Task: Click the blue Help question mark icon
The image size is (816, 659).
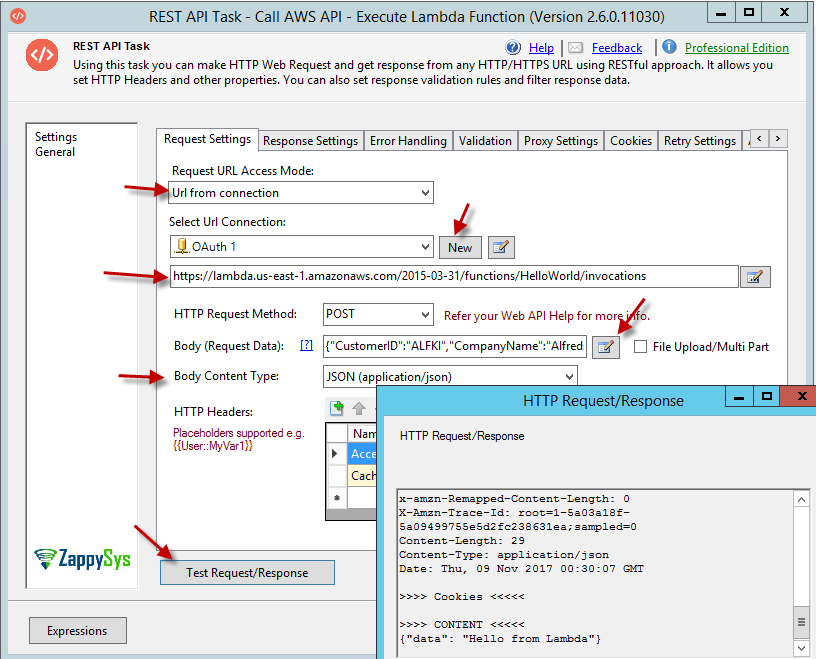Action: click(x=513, y=47)
